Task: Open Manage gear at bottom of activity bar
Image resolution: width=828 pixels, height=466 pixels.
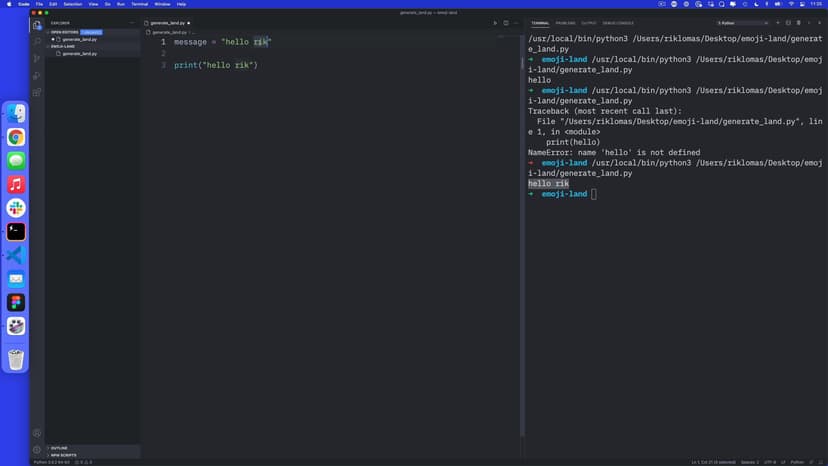Action: 37,449
